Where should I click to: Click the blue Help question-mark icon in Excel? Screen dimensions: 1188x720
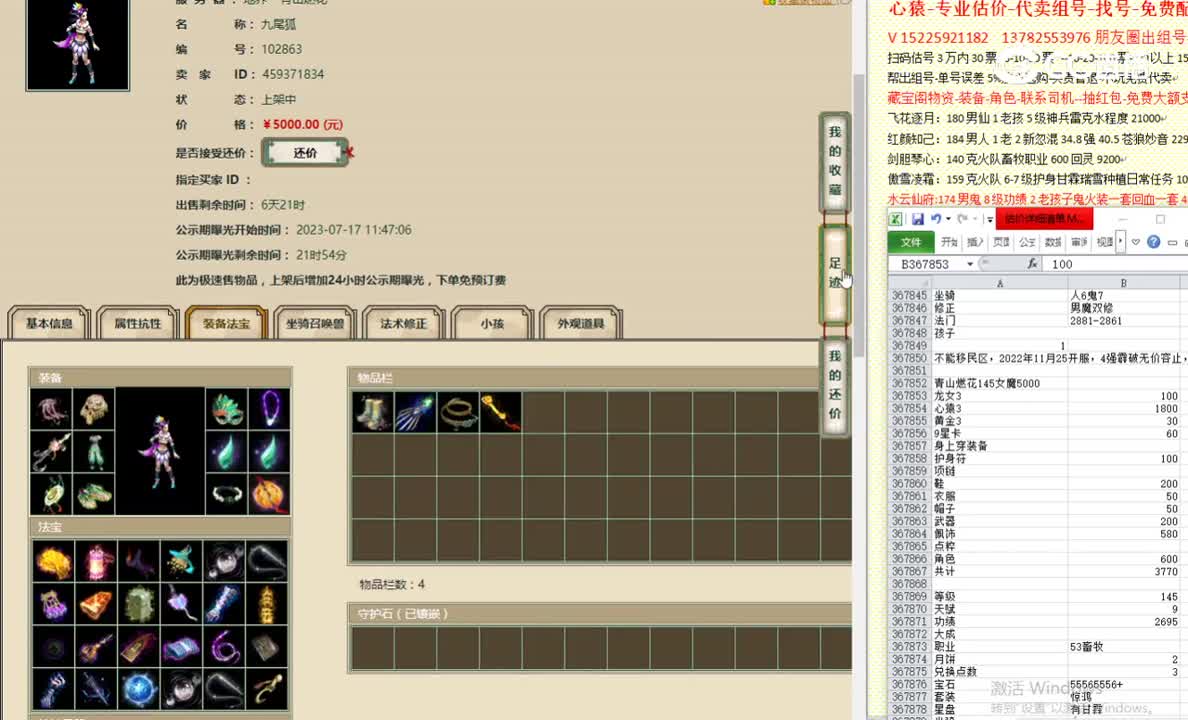[1155, 241]
